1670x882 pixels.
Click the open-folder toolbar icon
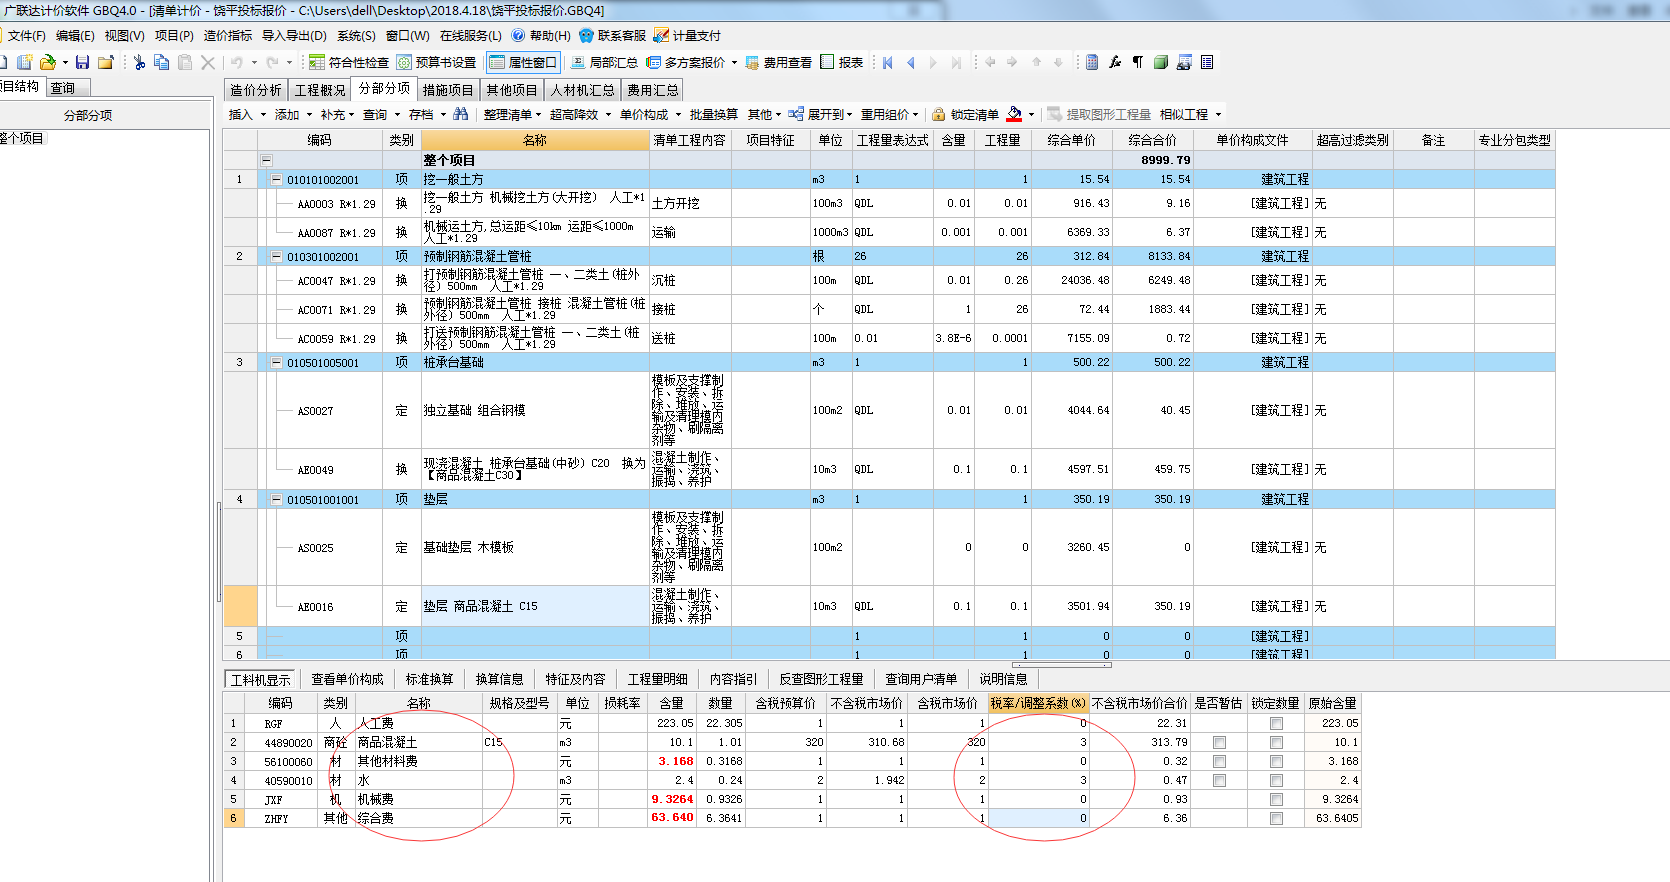click(x=47, y=62)
